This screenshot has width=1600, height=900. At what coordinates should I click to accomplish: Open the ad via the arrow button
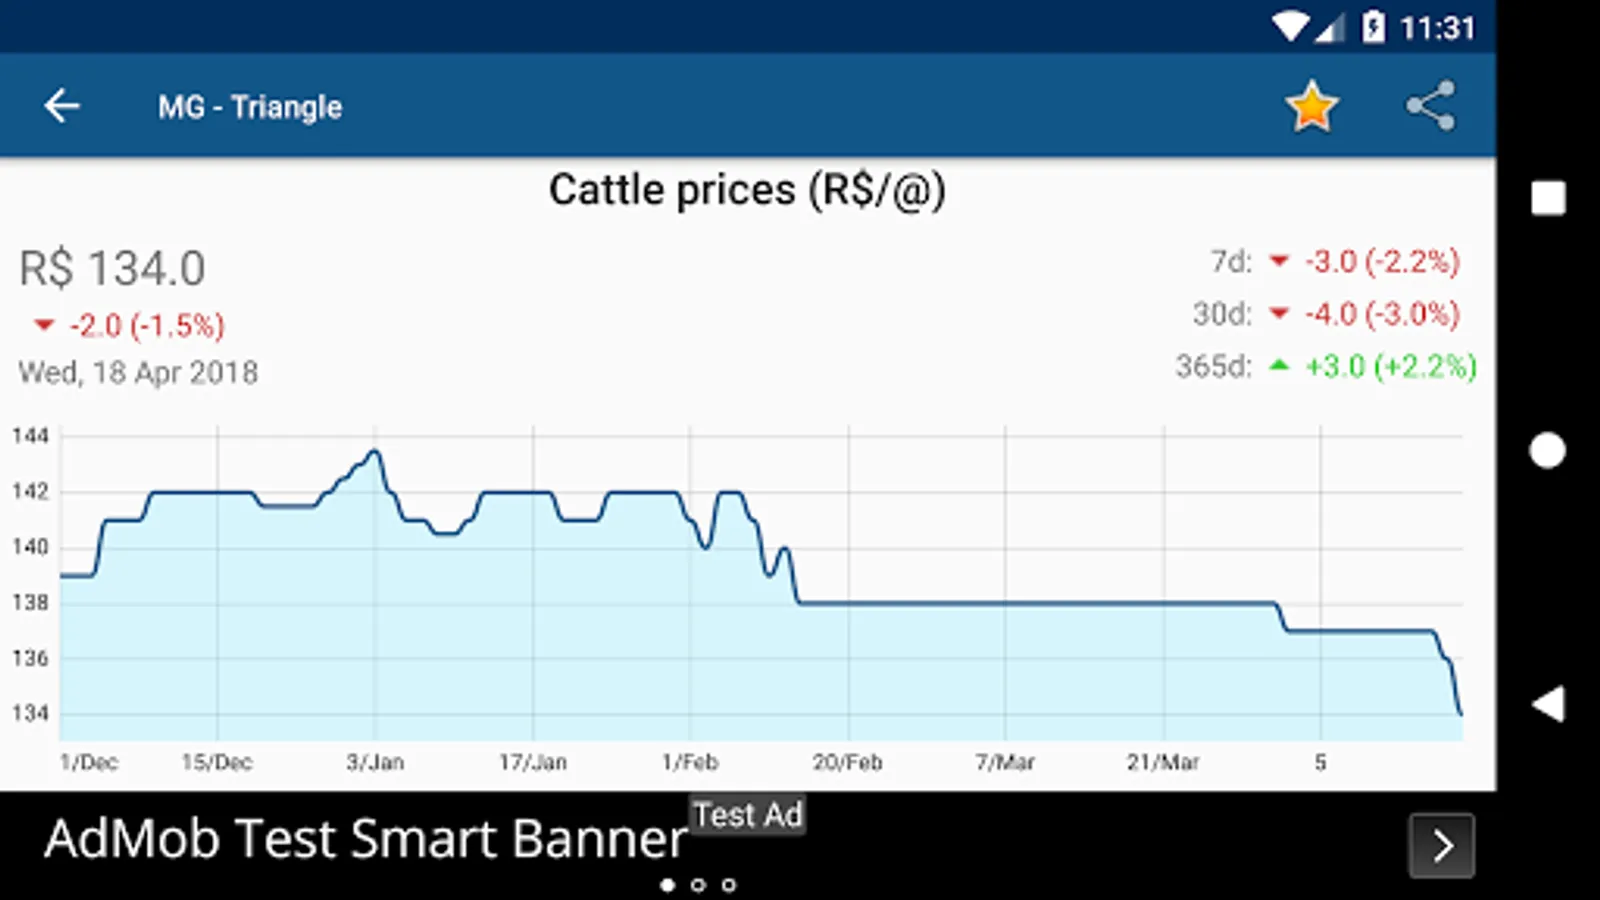[x=1441, y=846]
